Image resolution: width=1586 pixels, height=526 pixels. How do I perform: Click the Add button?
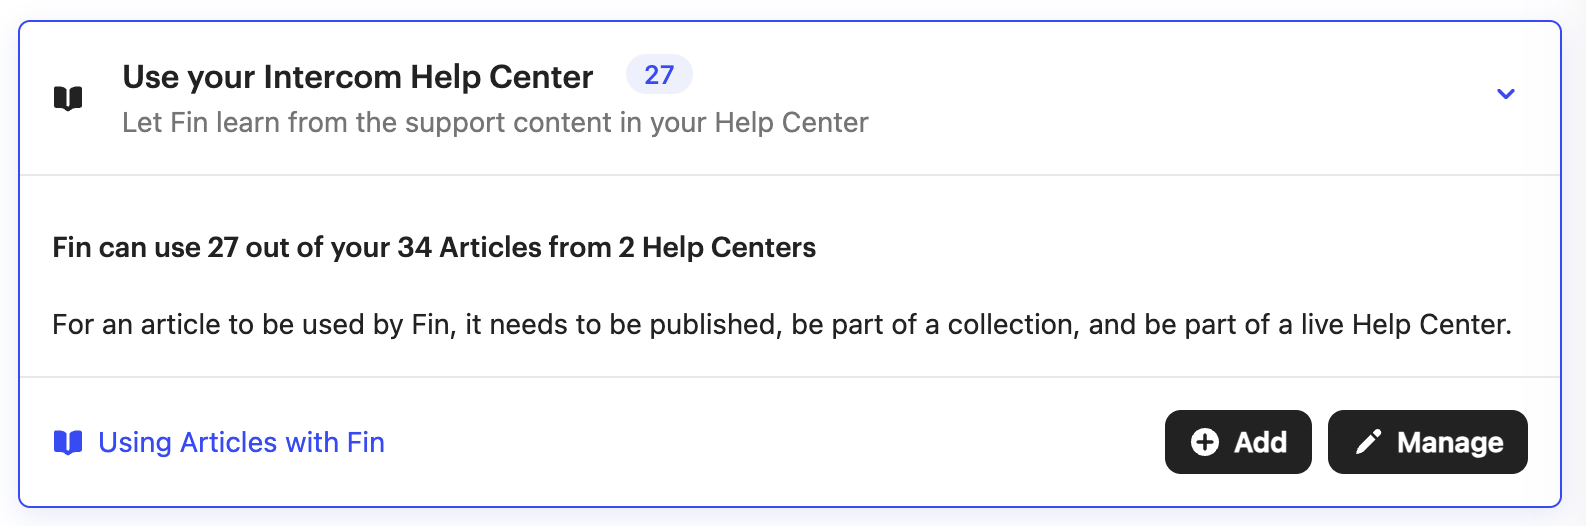coord(1238,442)
